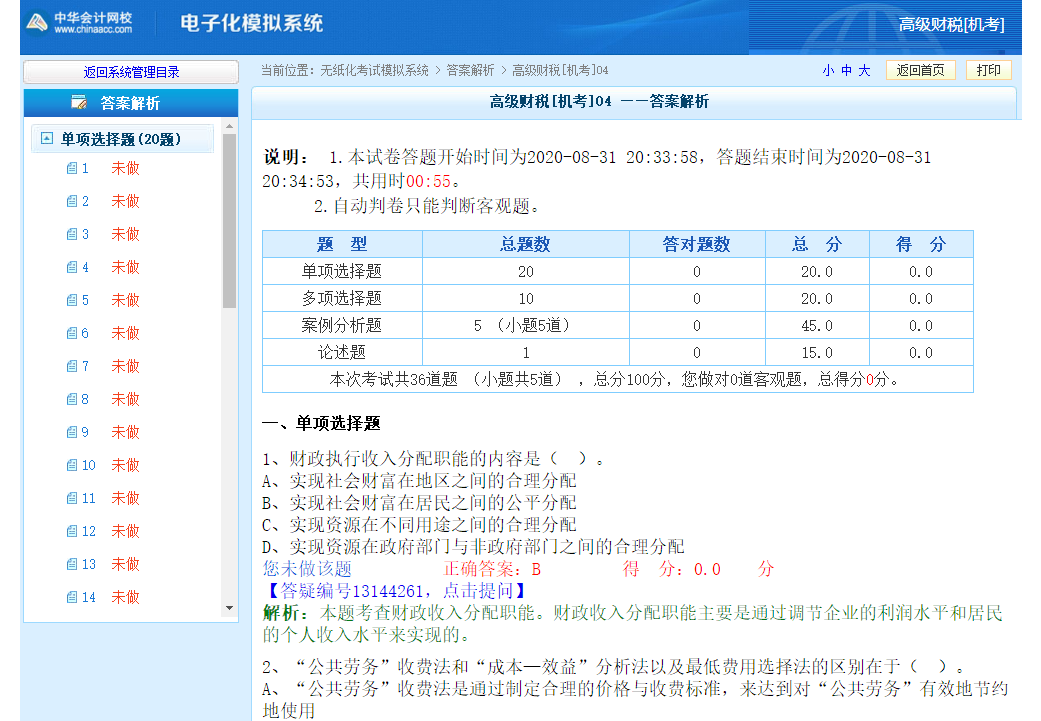This screenshot has width=1041, height=721.
Task: Click the document icon beside question 8
Action: [72, 399]
